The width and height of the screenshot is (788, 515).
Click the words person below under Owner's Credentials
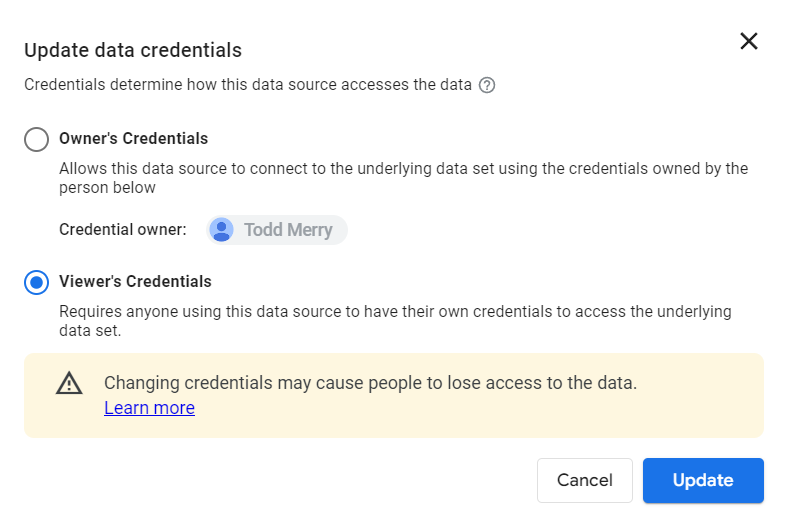[x=107, y=188]
